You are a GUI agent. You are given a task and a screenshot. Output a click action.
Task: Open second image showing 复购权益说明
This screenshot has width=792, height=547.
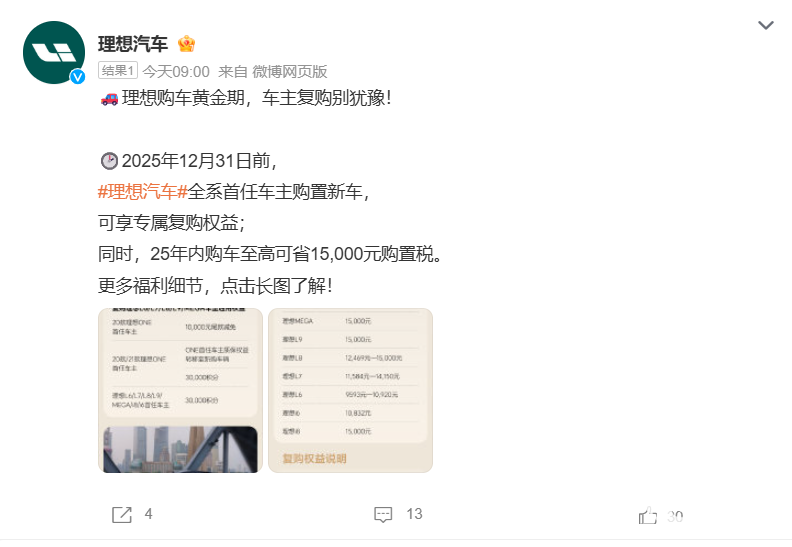351,390
